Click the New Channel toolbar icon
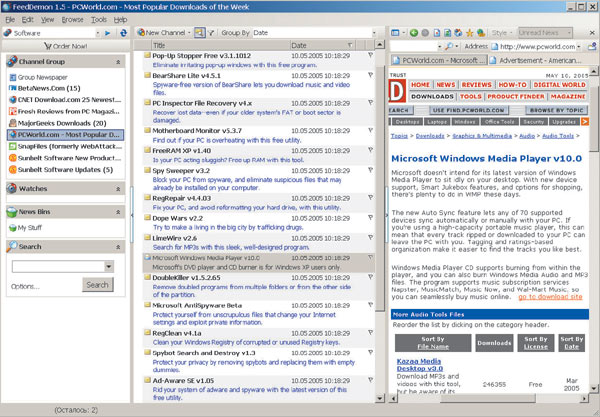600x417 pixels. click(x=166, y=33)
